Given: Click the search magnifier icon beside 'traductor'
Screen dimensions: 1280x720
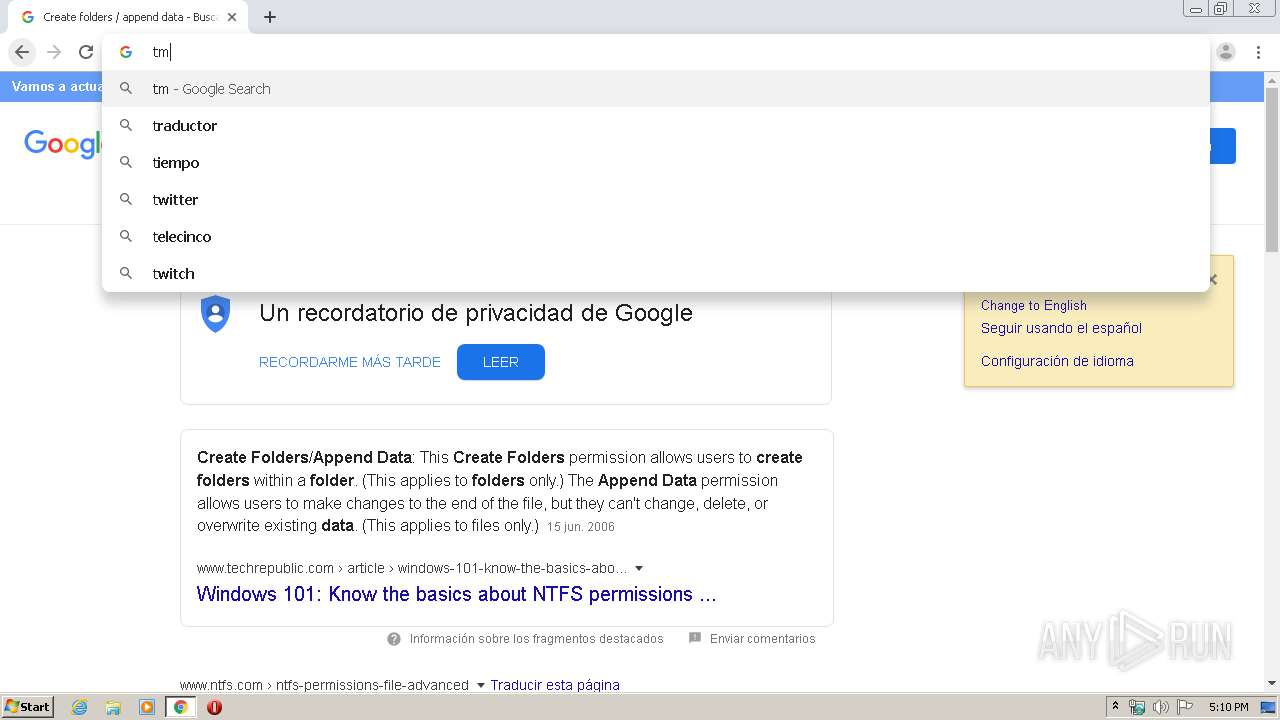Looking at the screenshot, I should pyautogui.click(x=126, y=125).
